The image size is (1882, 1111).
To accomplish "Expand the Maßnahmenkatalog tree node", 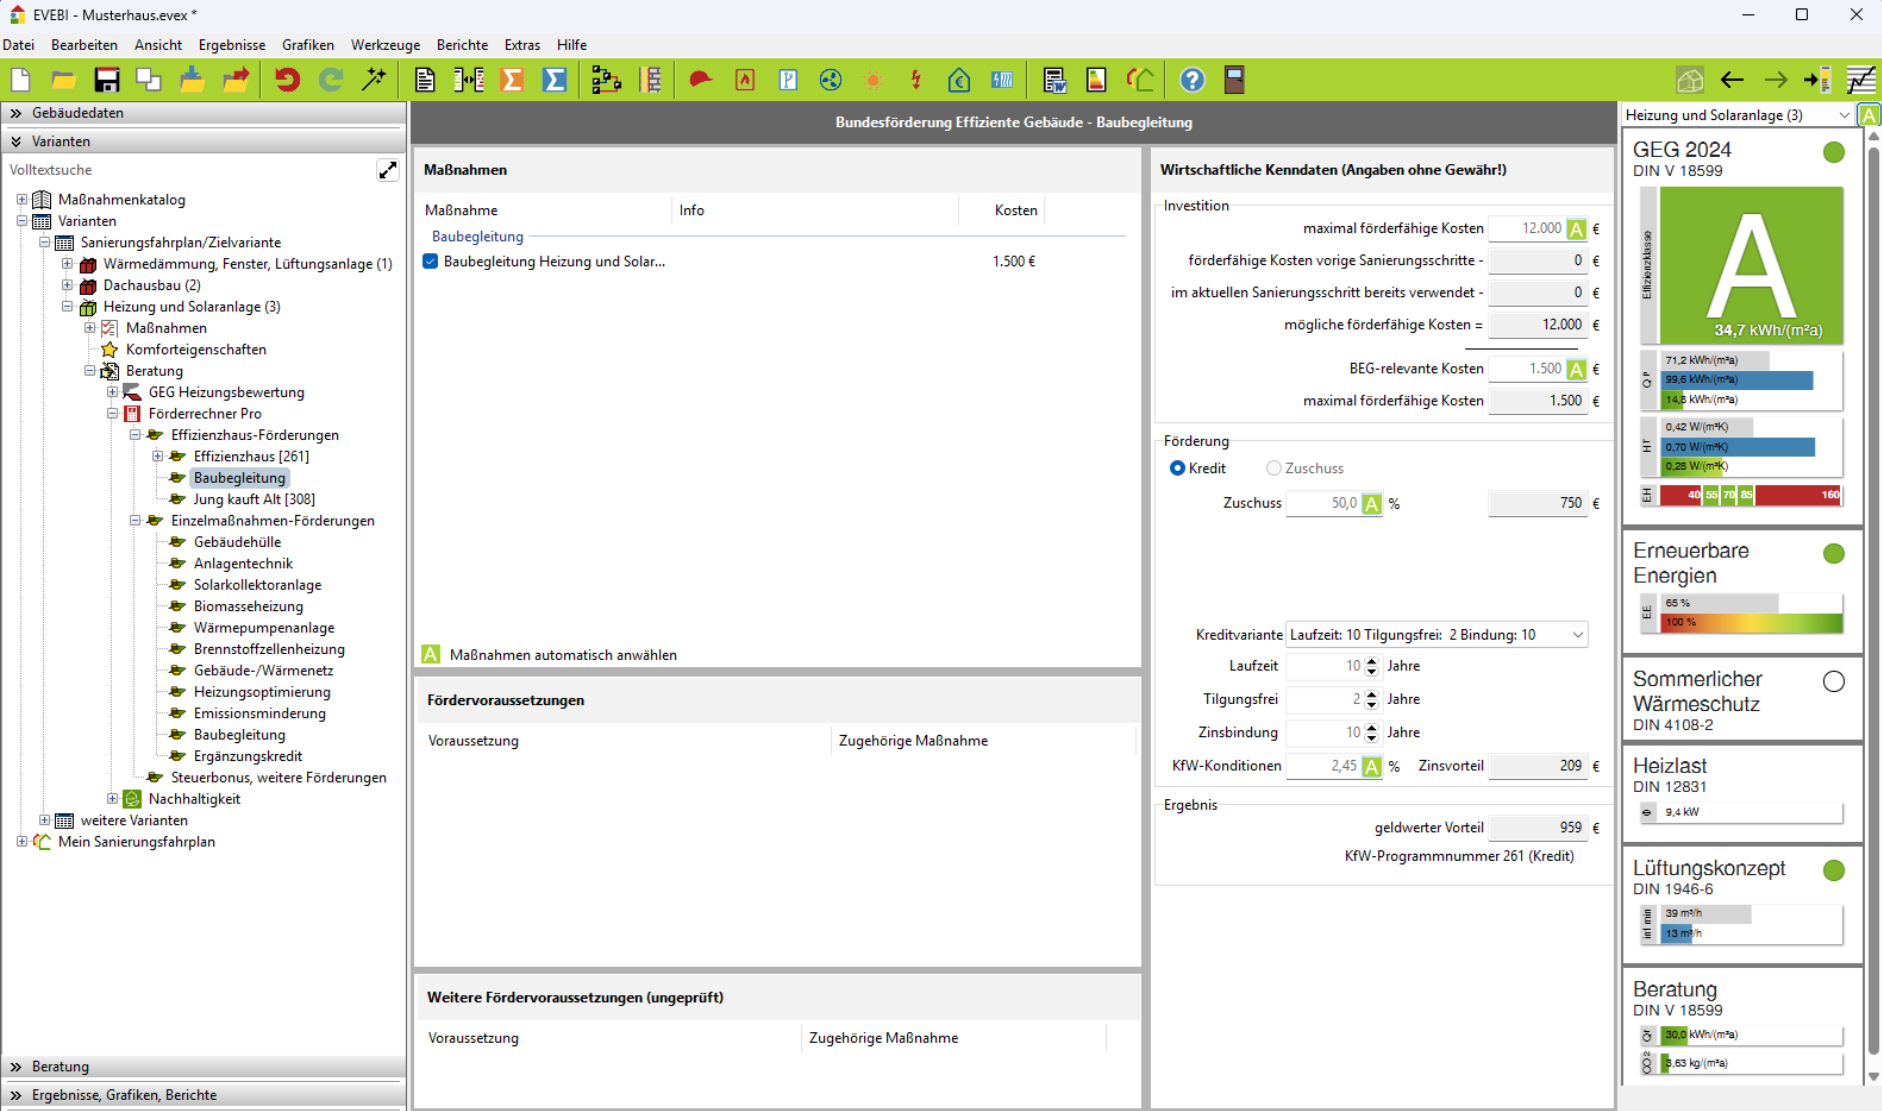I will coord(22,199).
